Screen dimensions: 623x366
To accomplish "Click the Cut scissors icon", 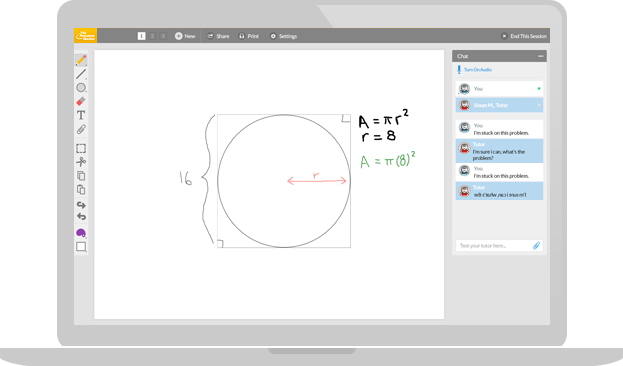I will [x=81, y=162].
